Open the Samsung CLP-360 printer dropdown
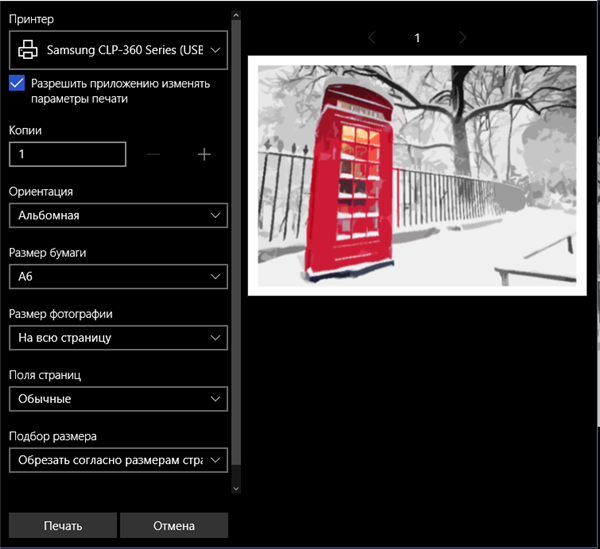 [118, 50]
